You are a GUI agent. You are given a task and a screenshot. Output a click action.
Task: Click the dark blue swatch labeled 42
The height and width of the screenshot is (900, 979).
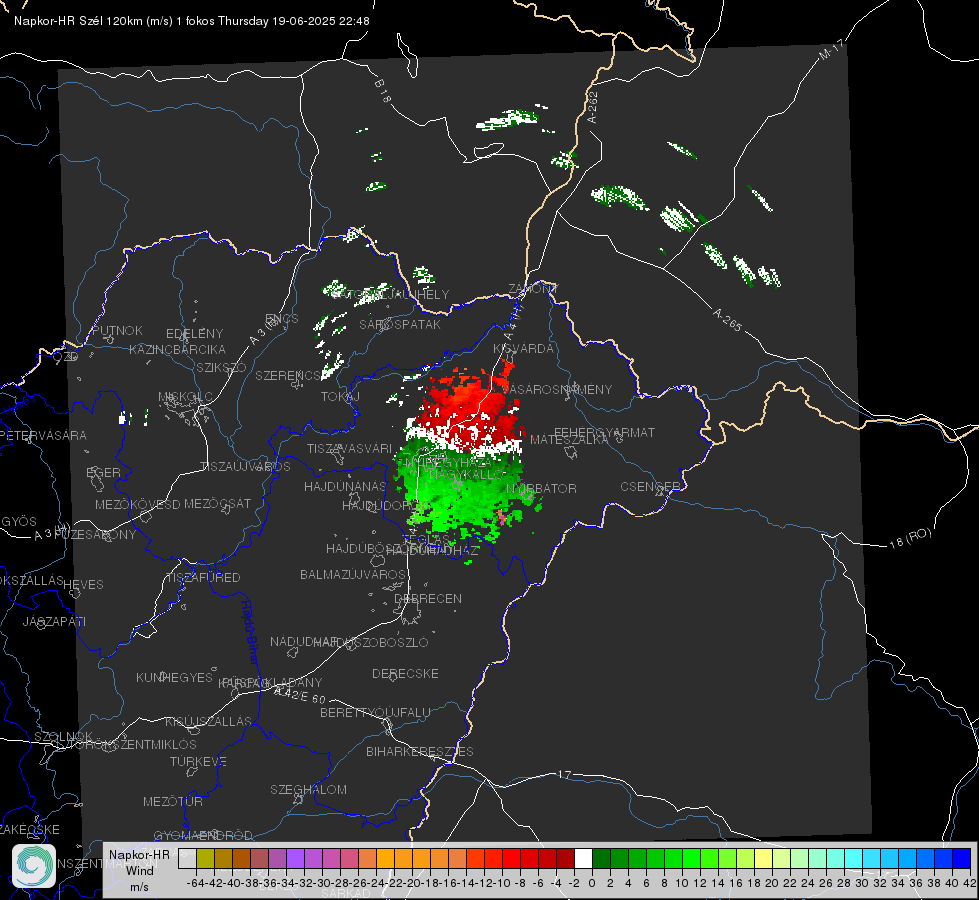[x=962, y=859]
